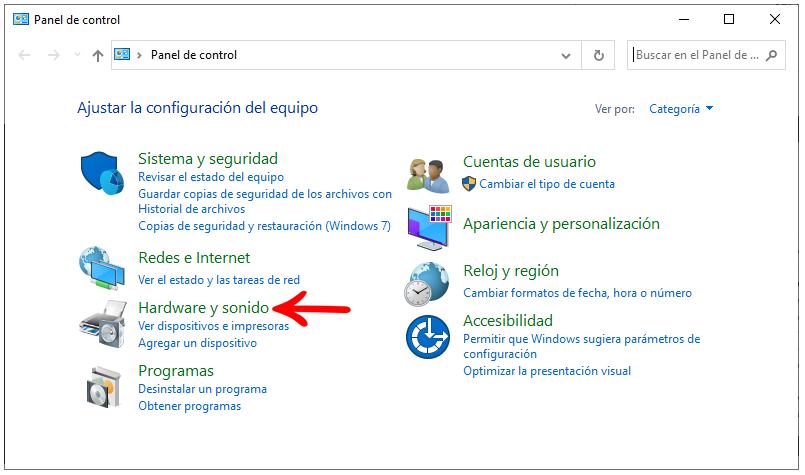Open Sistema y seguridad category
805x475 pixels.
tap(208, 159)
